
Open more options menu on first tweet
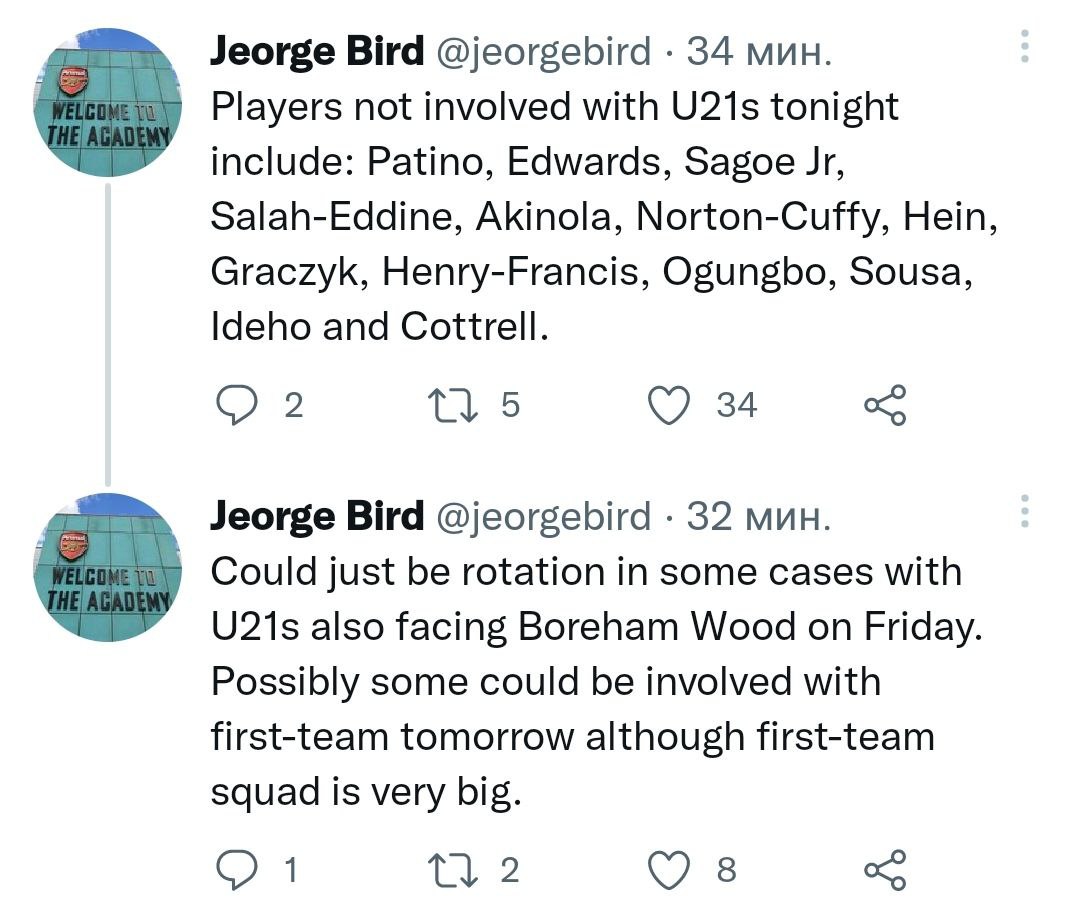1024,46
